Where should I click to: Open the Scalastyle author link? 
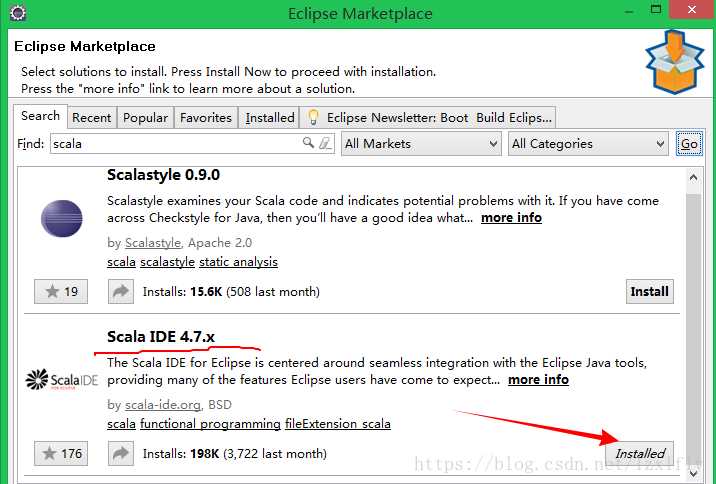click(153, 243)
